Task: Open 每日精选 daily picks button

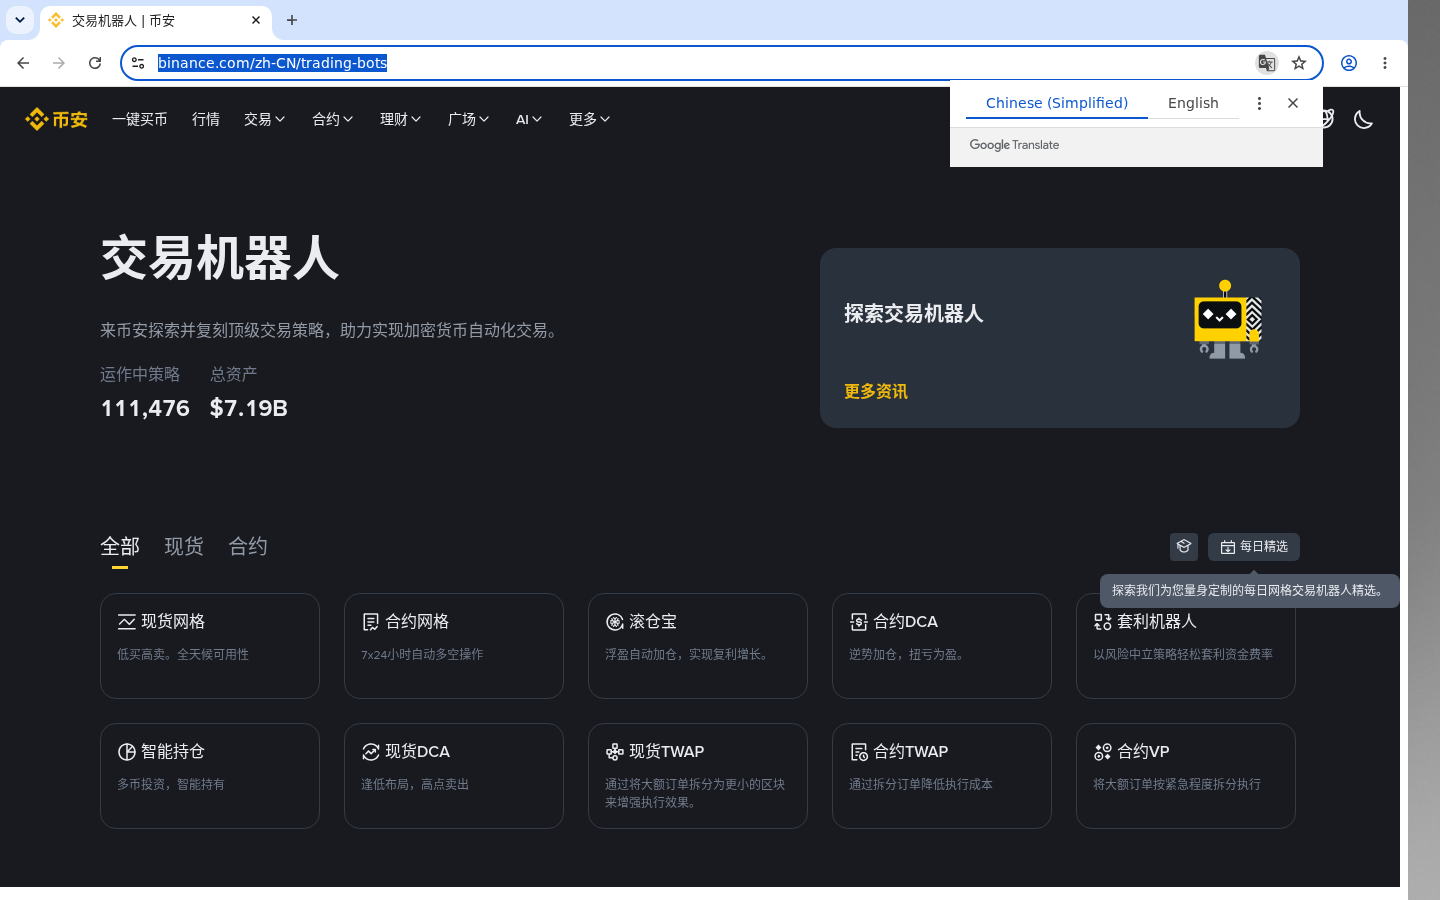Action: [x=1254, y=547]
